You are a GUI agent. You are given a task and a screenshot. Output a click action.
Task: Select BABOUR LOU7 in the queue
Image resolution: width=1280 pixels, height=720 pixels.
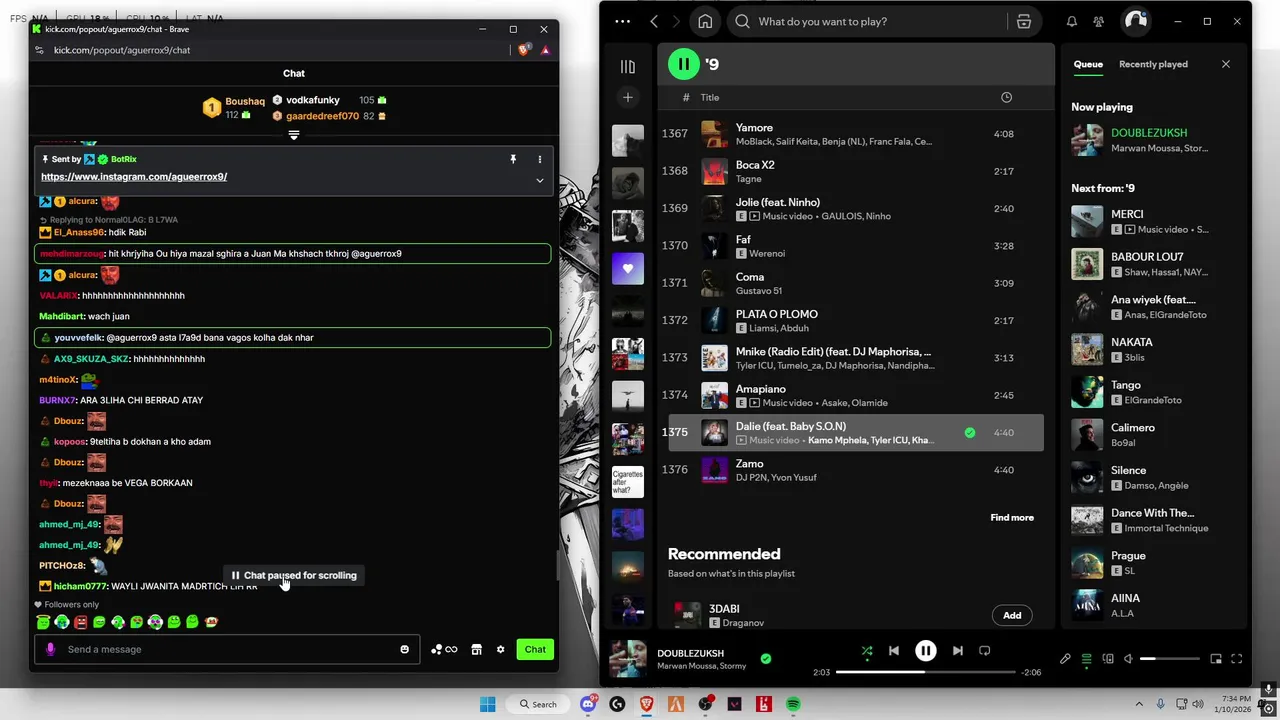click(1155, 264)
